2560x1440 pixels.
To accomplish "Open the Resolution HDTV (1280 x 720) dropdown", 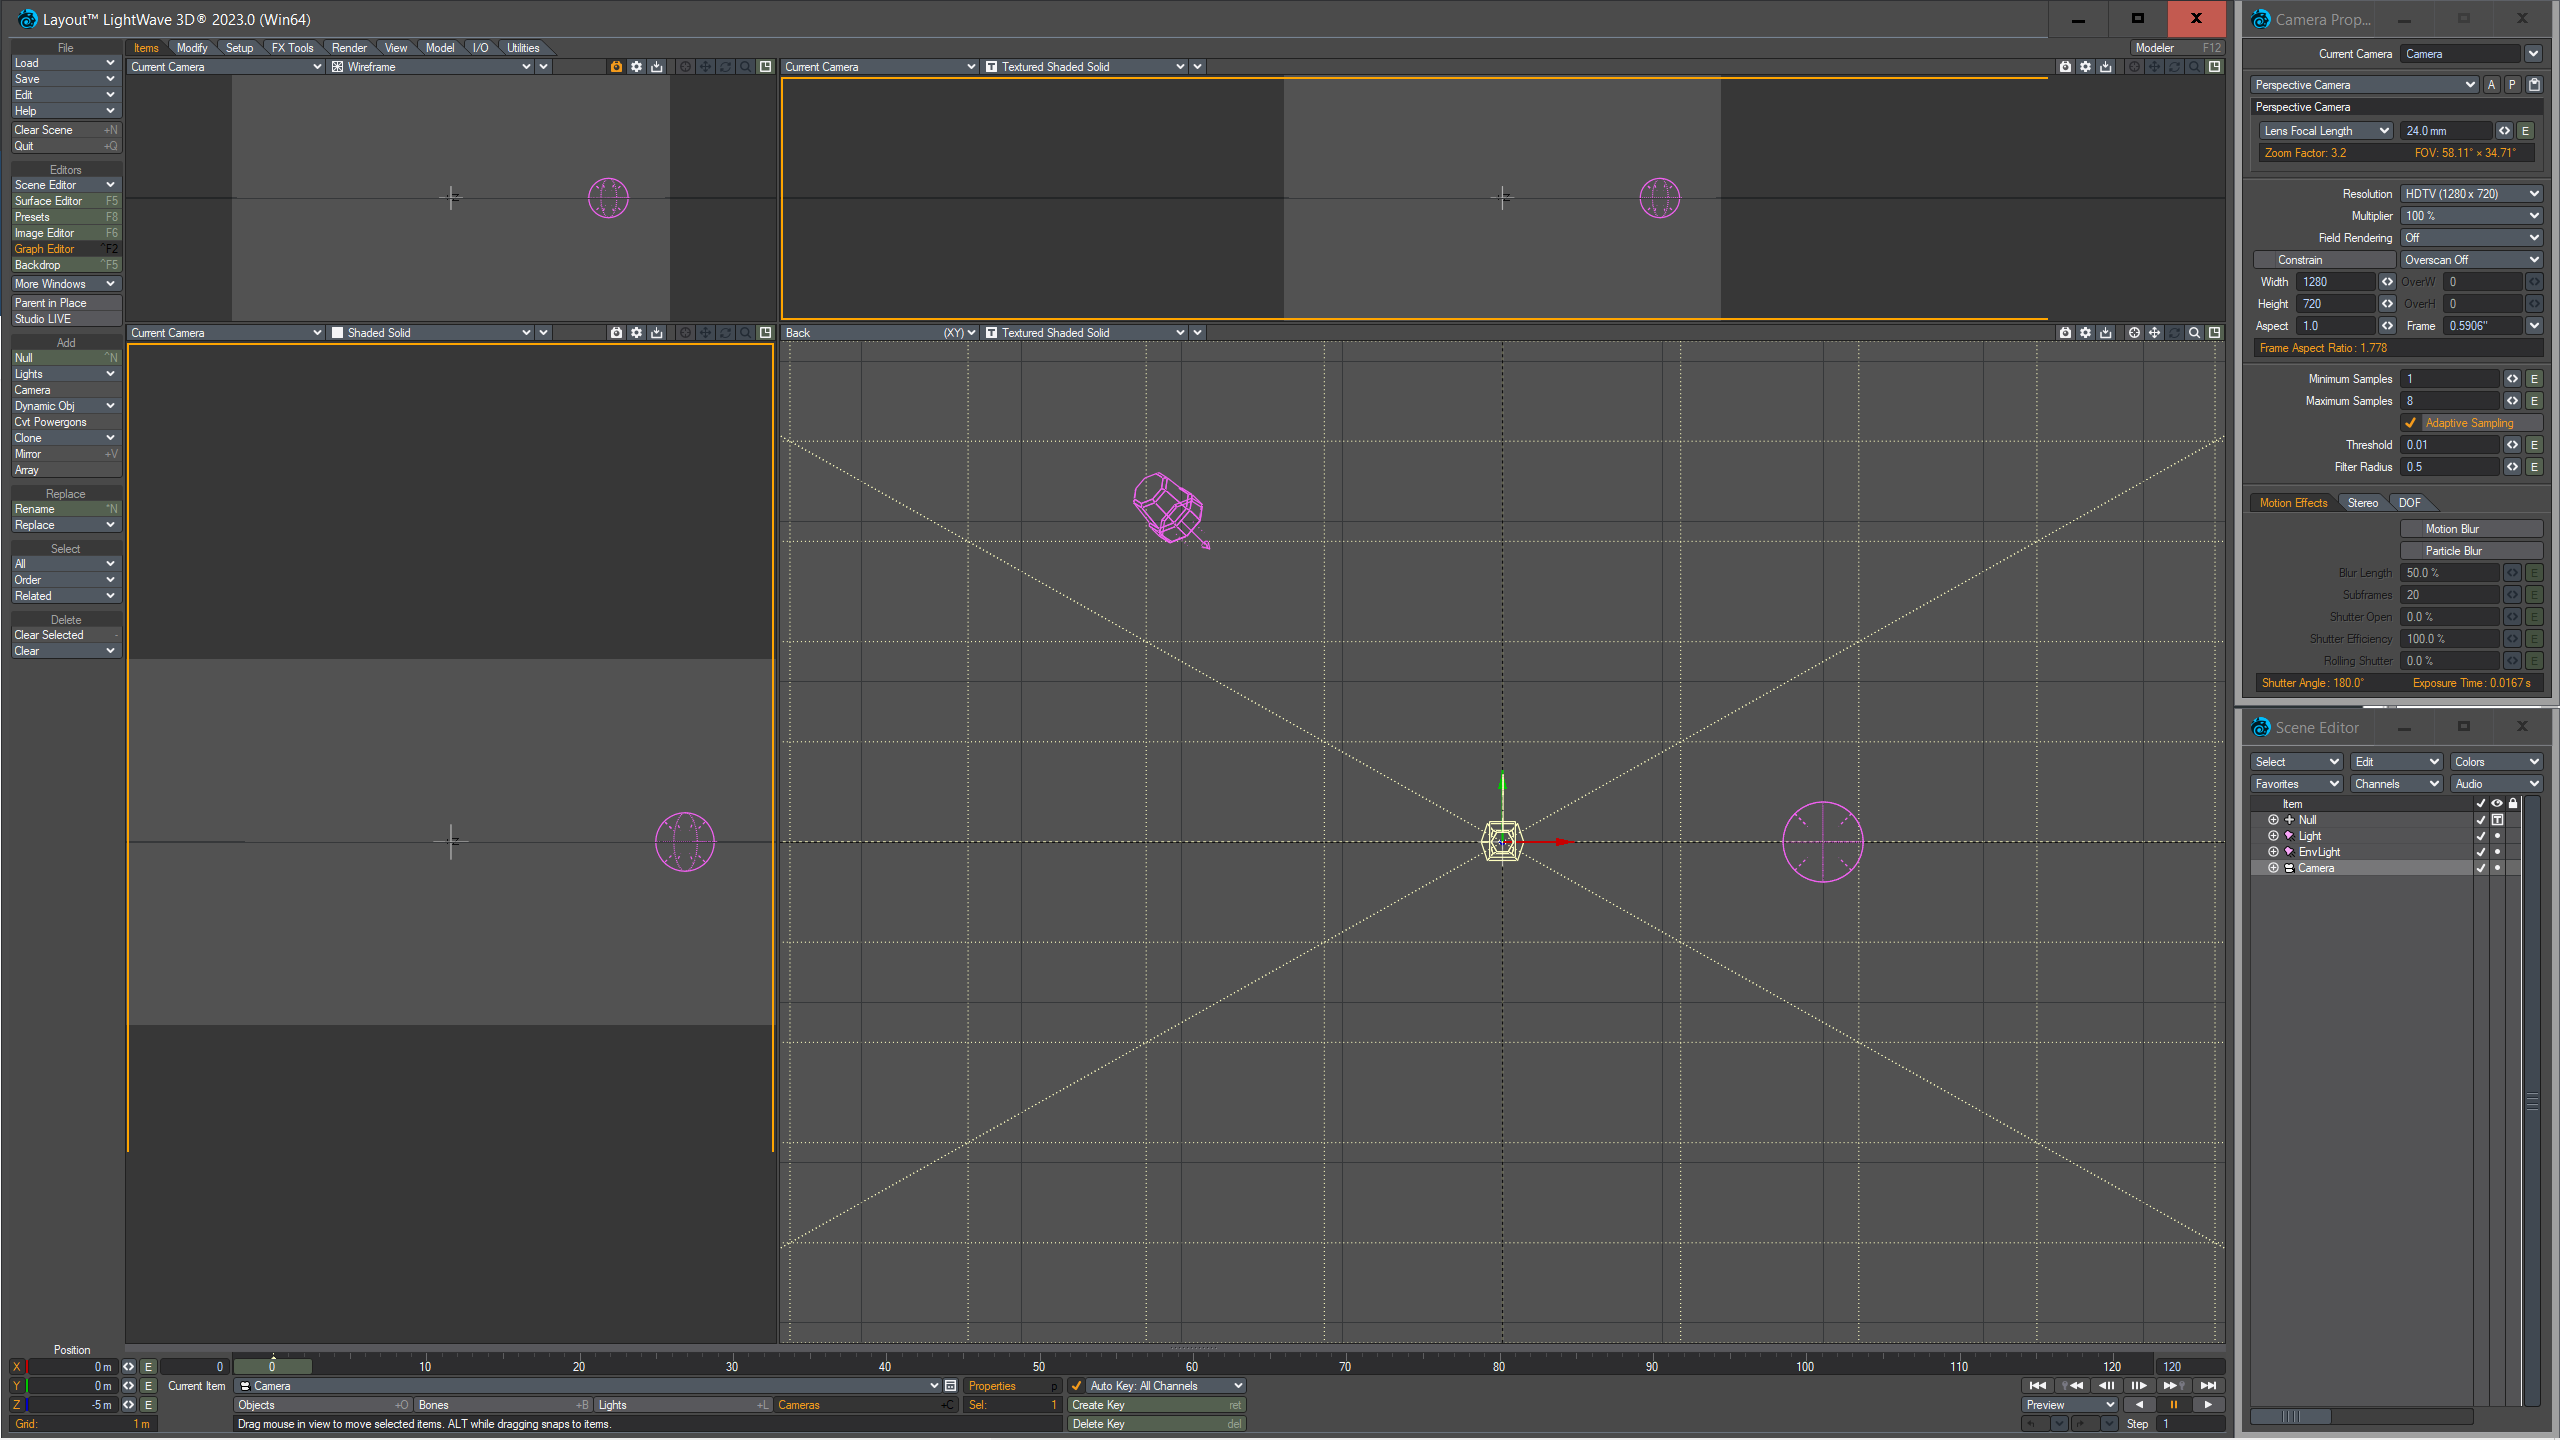I will (2470, 194).
